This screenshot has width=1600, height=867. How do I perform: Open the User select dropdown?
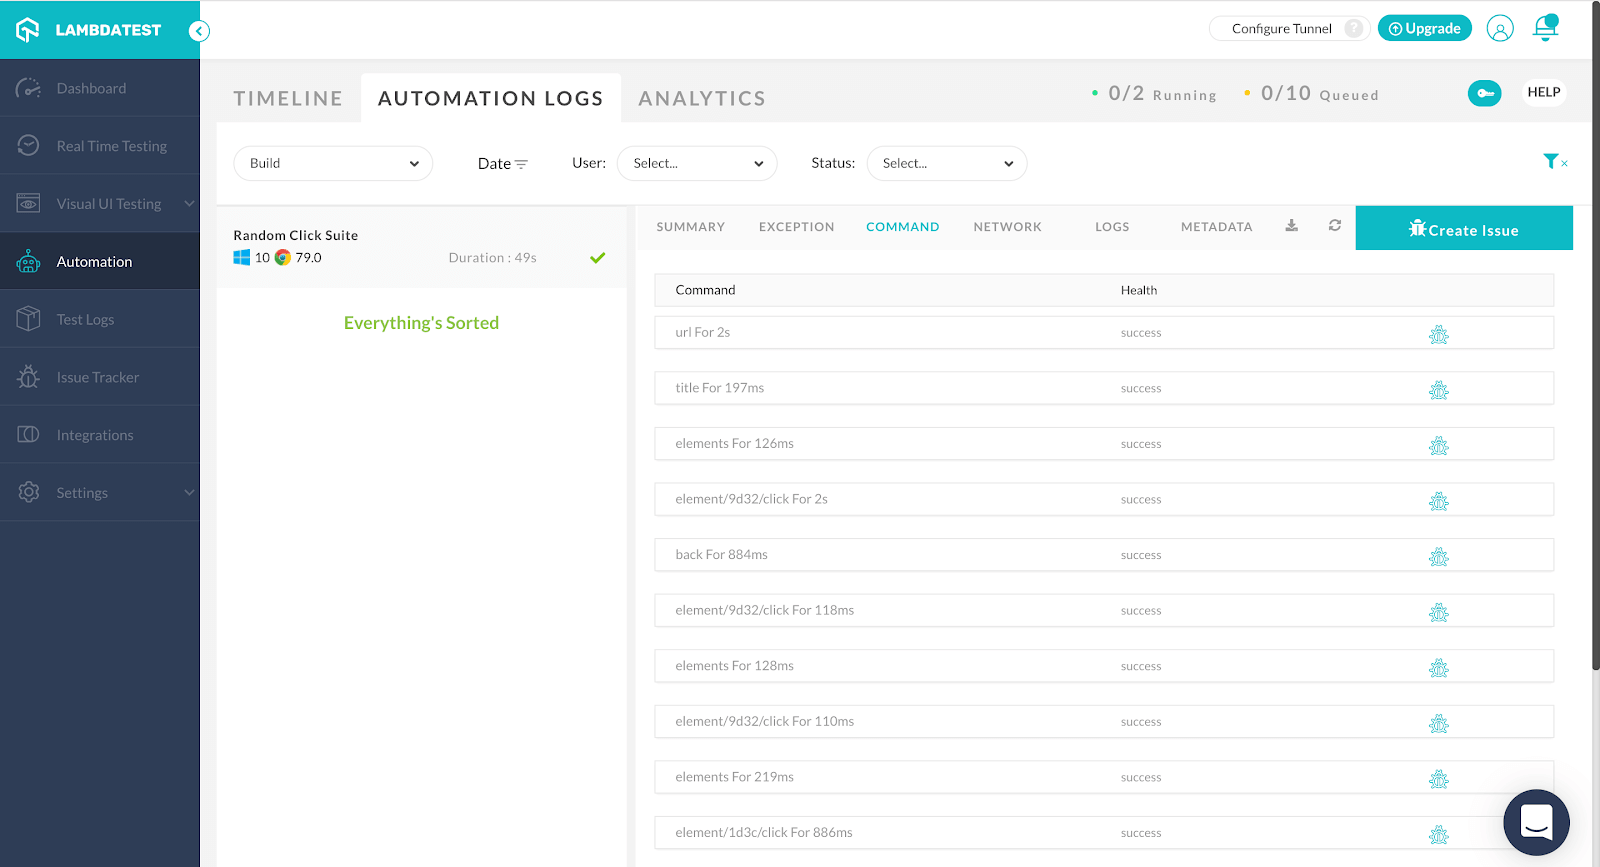[697, 164]
